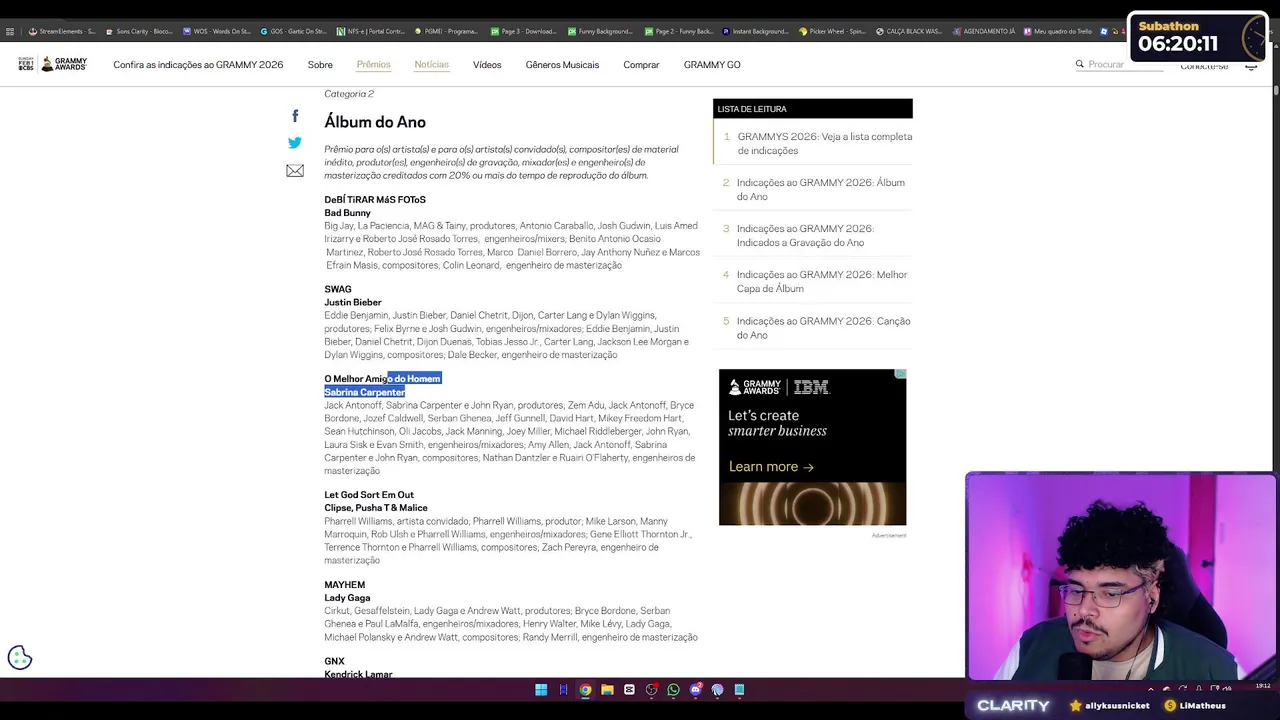Open the Comprar menu
Image resolution: width=1280 pixels, height=720 pixels.
pyautogui.click(x=641, y=65)
